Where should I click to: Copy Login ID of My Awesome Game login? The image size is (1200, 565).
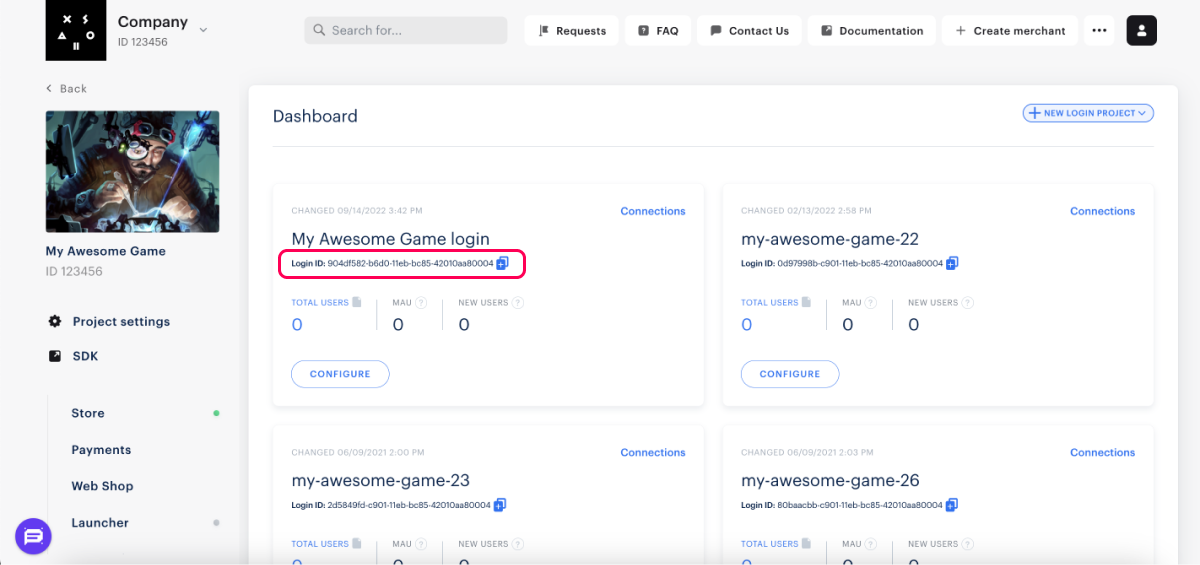pos(503,263)
